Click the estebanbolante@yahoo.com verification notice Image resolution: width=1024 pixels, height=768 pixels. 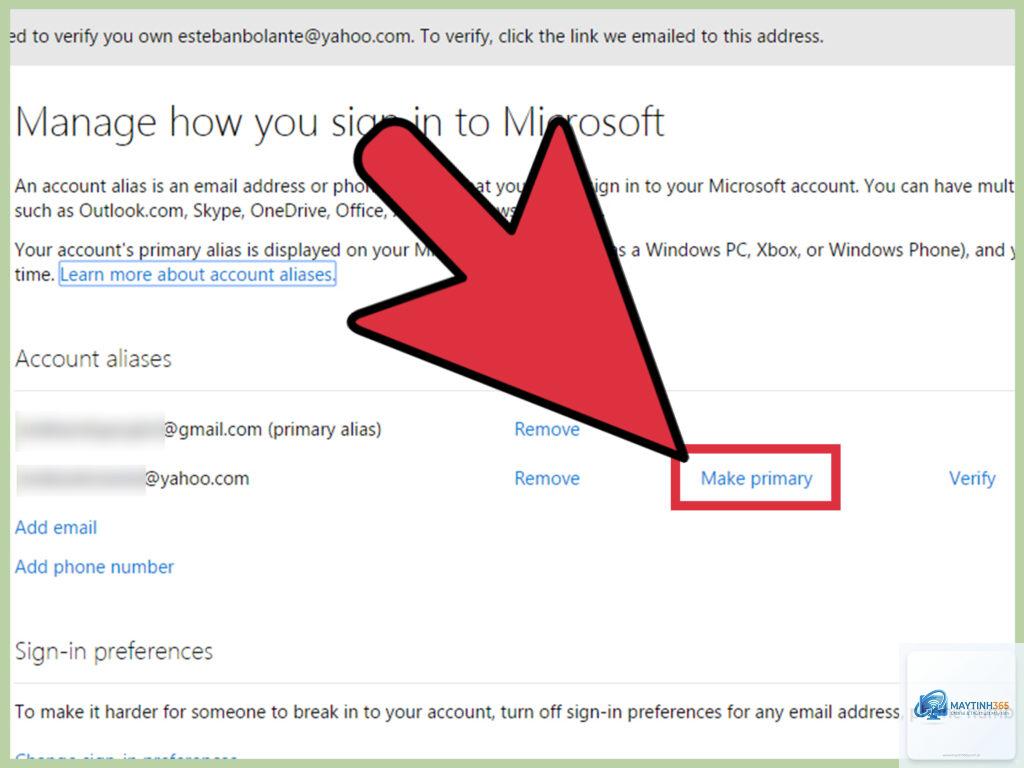[x=417, y=36]
